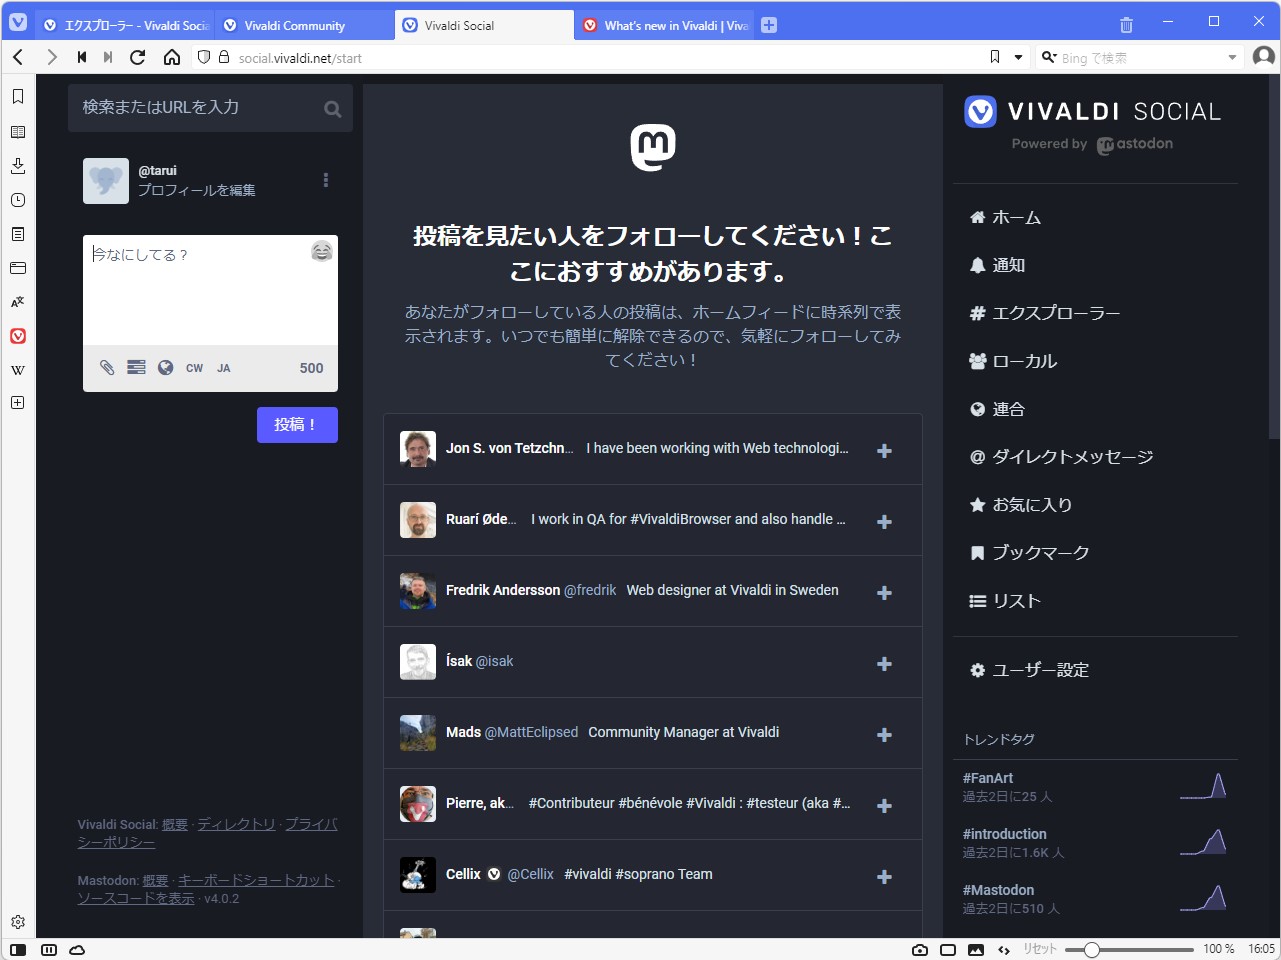Open the Translate panel in the sidebar

coord(16,302)
